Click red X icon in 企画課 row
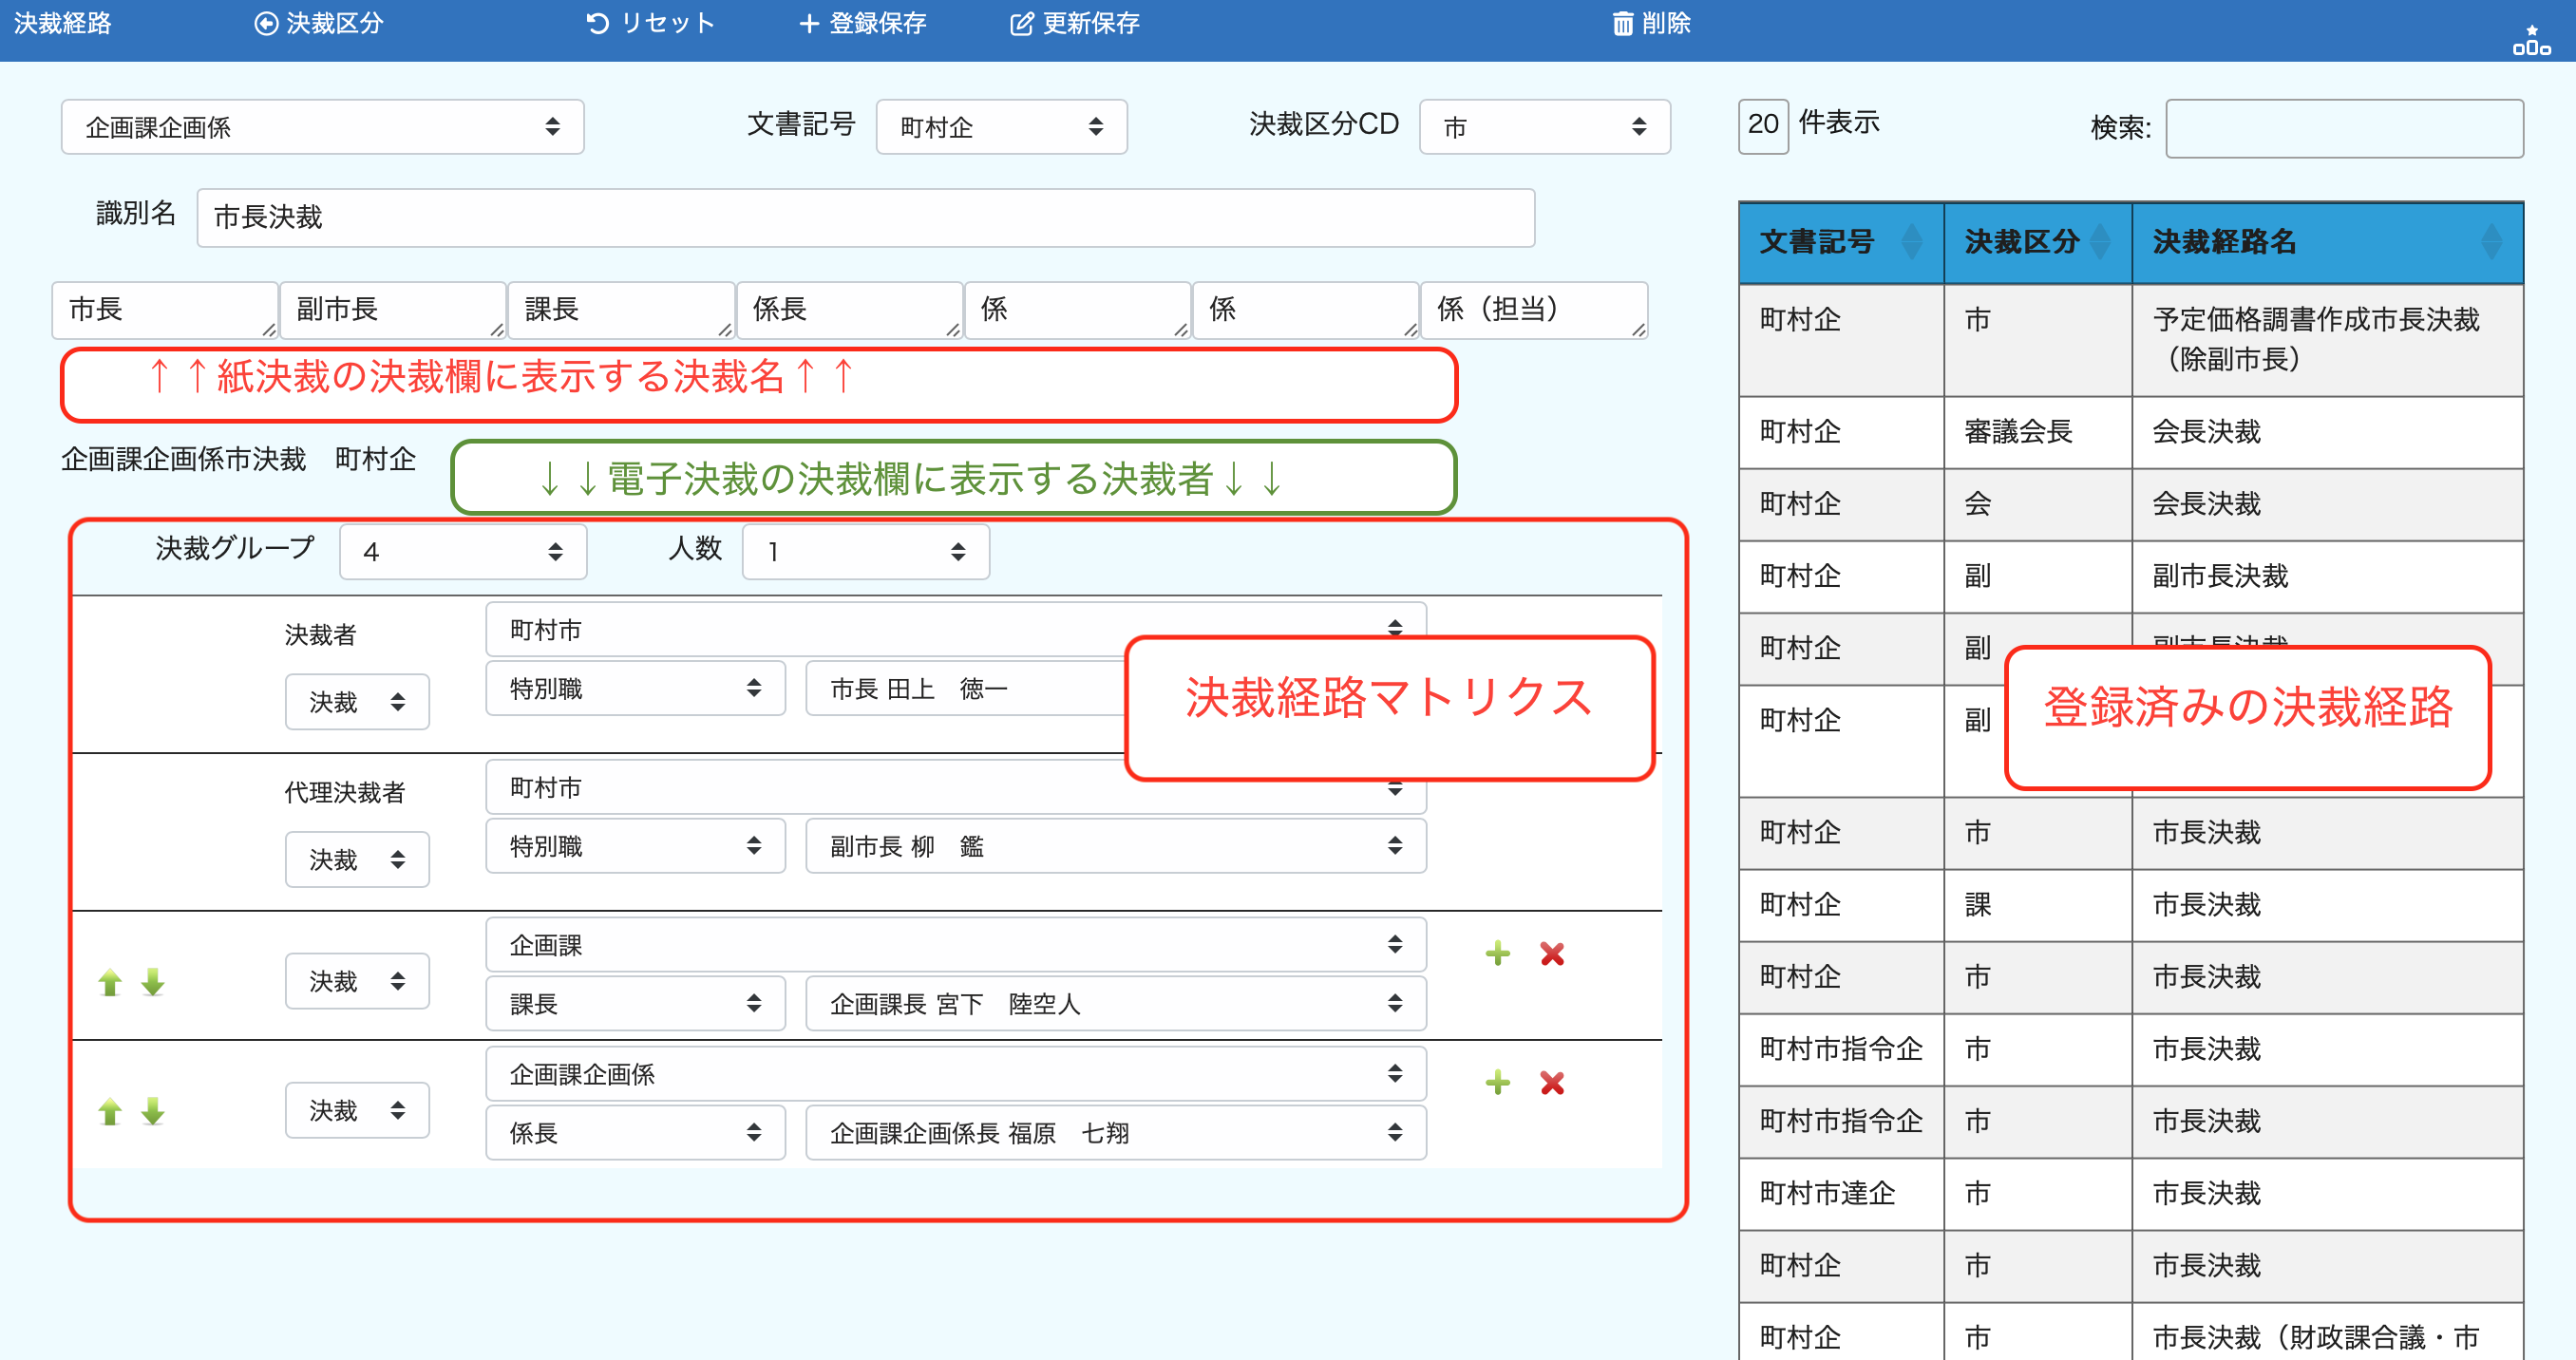2576x1360 pixels. tap(1551, 953)
